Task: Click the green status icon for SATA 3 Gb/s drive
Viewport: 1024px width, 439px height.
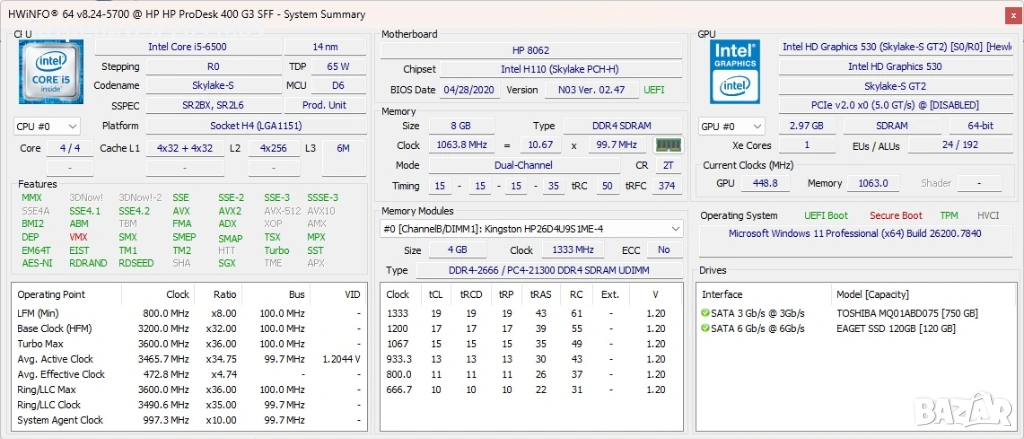Action: coord(706,313)
